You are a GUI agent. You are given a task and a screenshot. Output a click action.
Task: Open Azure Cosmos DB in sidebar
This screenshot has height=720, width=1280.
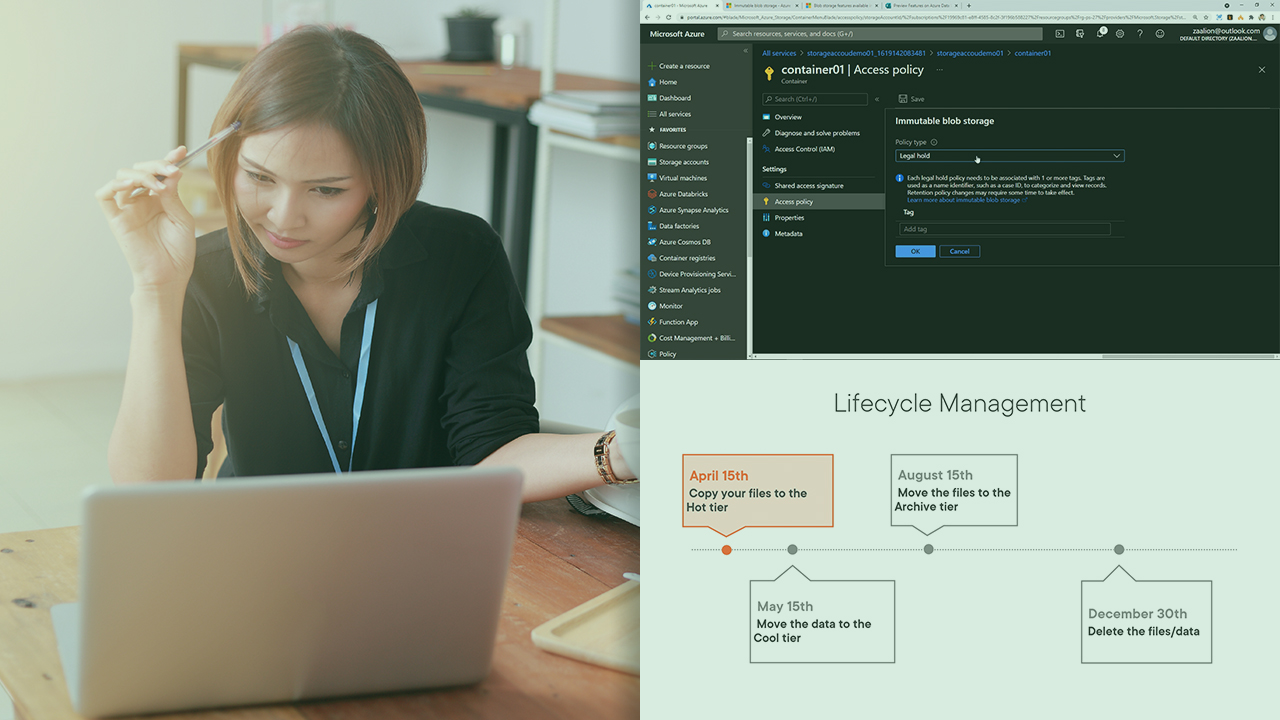coord(684,242)
